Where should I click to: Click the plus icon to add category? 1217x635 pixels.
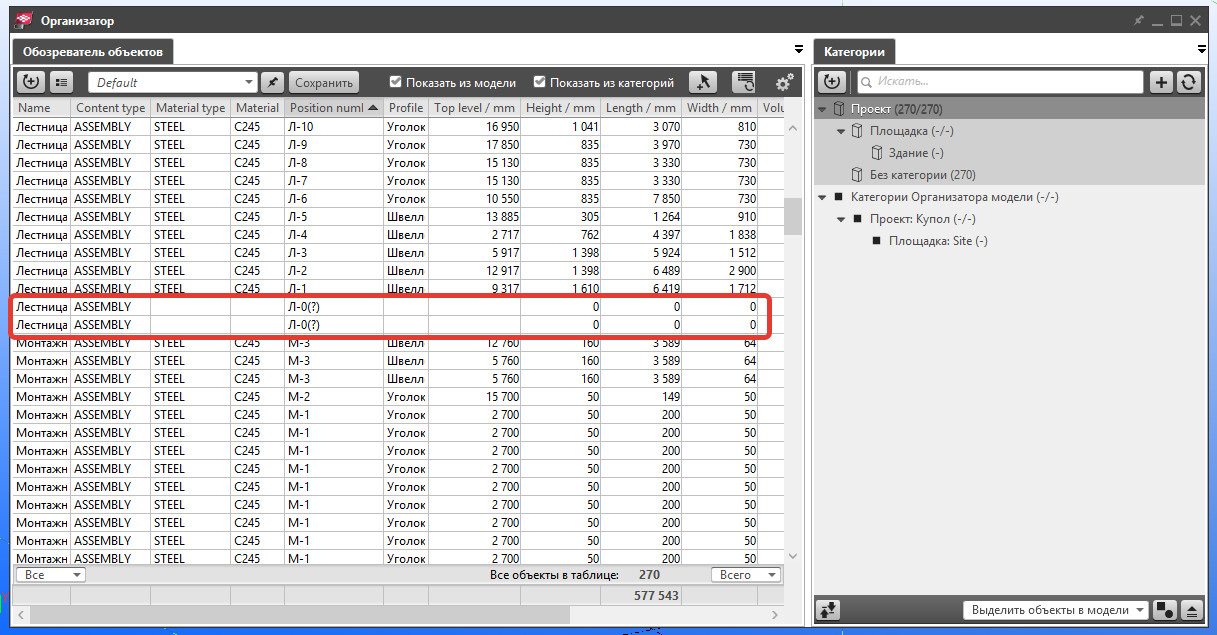click(1161, 83)
